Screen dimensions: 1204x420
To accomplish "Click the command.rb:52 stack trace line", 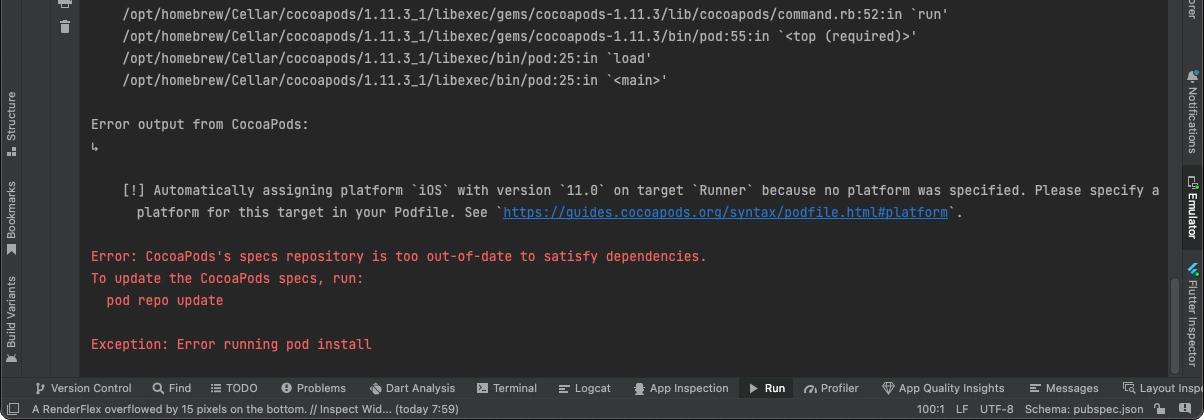I will point(536,14).
